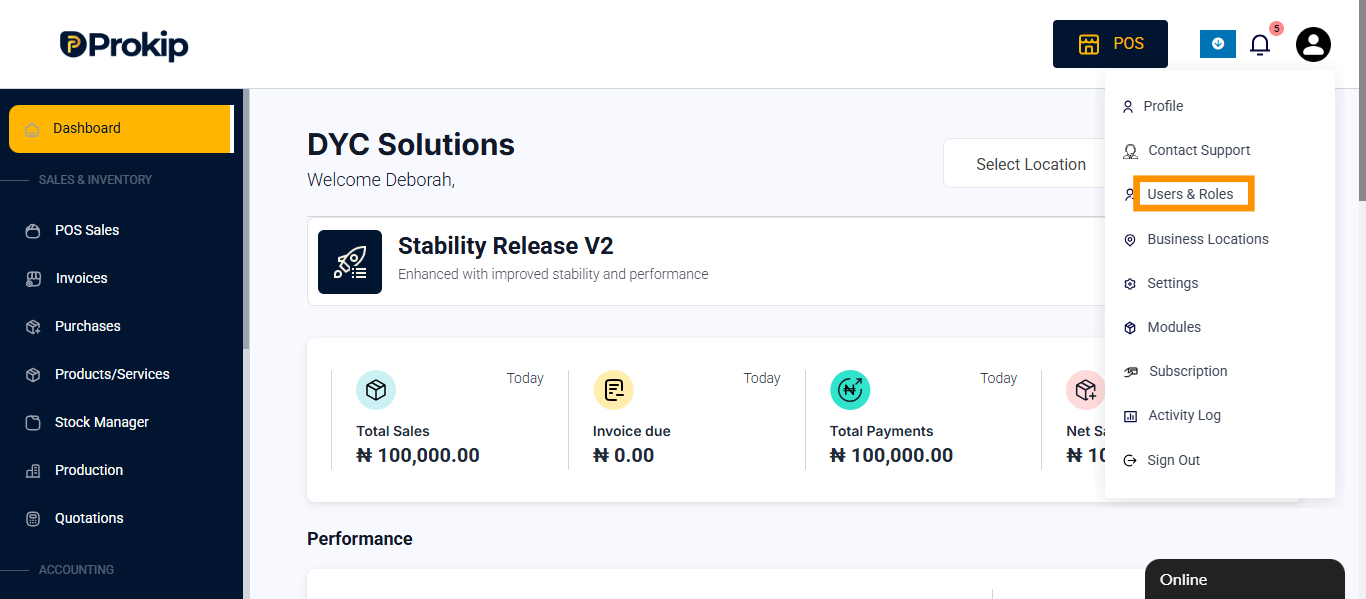Open Activity Log menu entry

tap(1184, 415)
